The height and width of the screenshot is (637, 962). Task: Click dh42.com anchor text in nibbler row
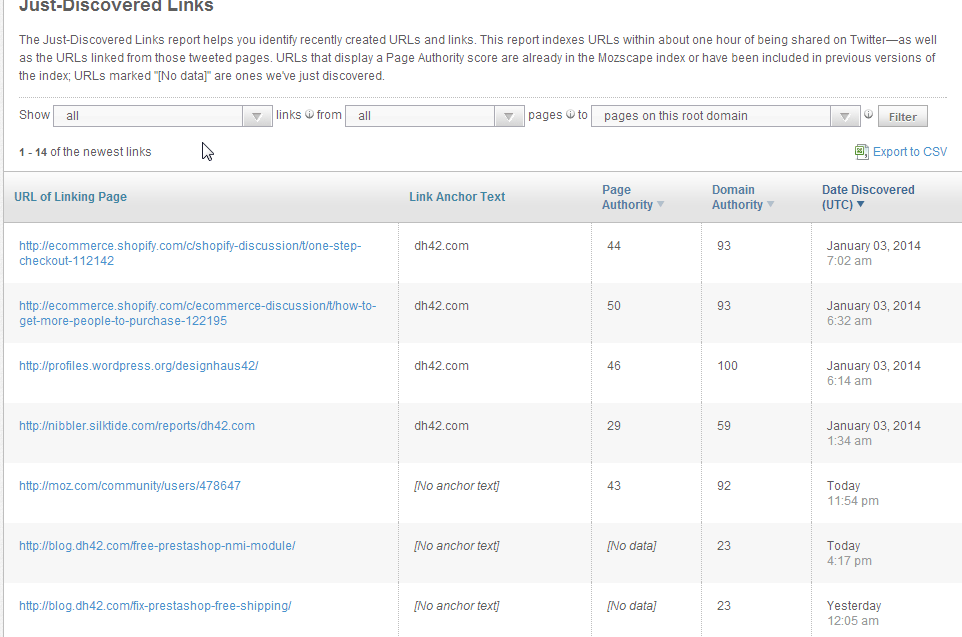point(441,426)
